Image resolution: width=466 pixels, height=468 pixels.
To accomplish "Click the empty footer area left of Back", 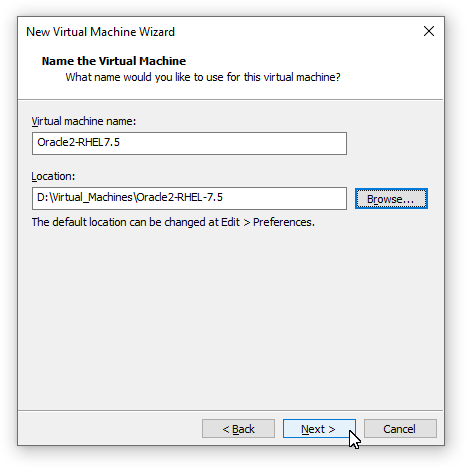I will [110, 429].
